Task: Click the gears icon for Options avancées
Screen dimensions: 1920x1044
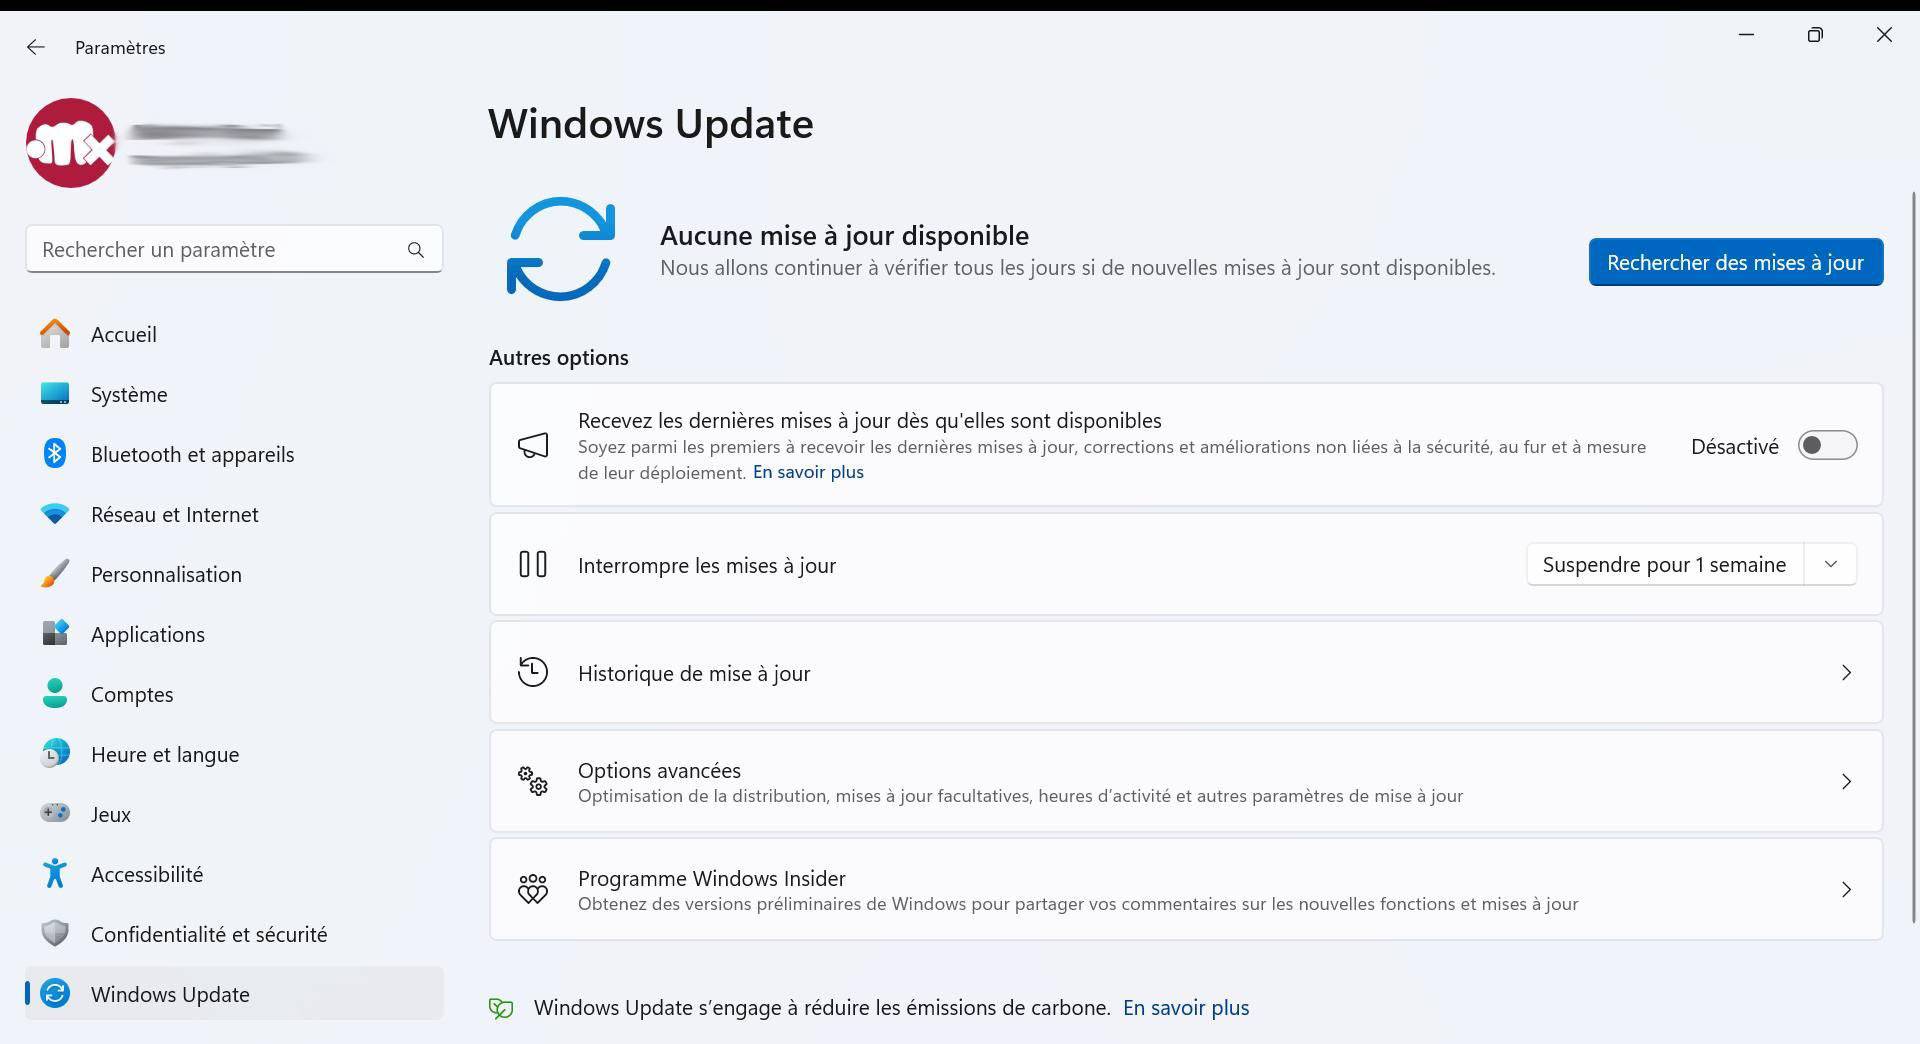Action: 533,781
